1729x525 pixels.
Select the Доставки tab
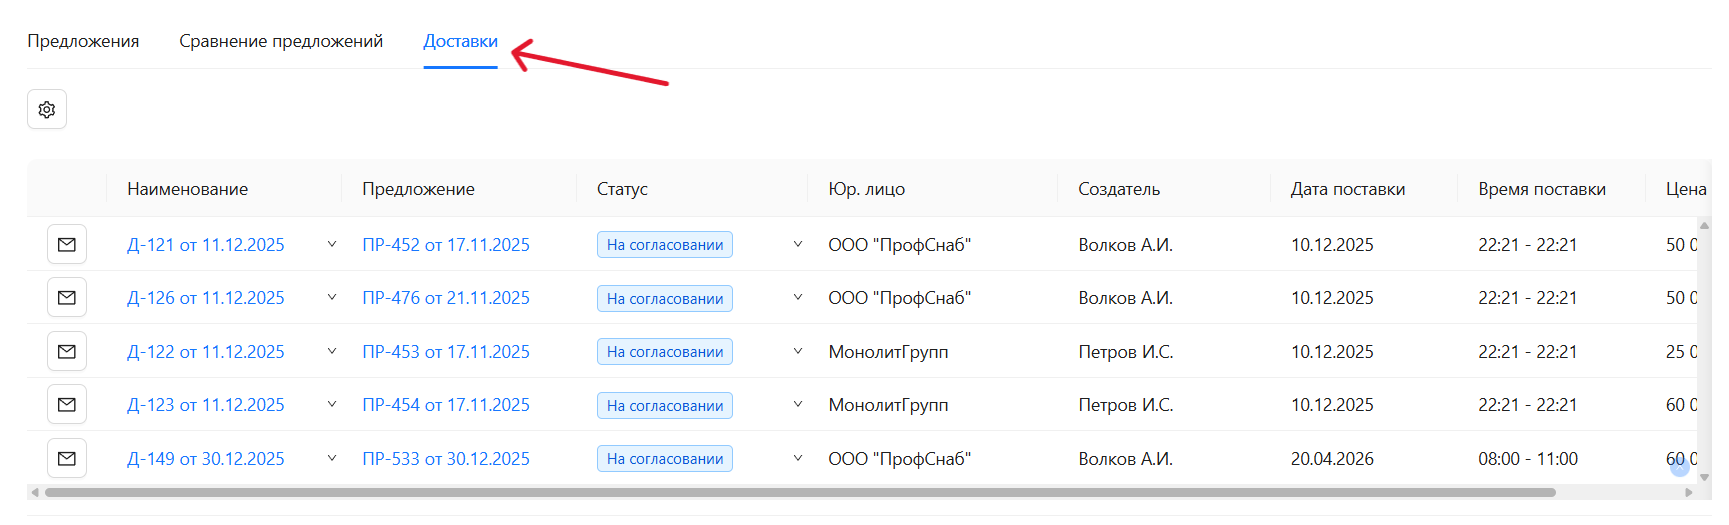(460, 41)
